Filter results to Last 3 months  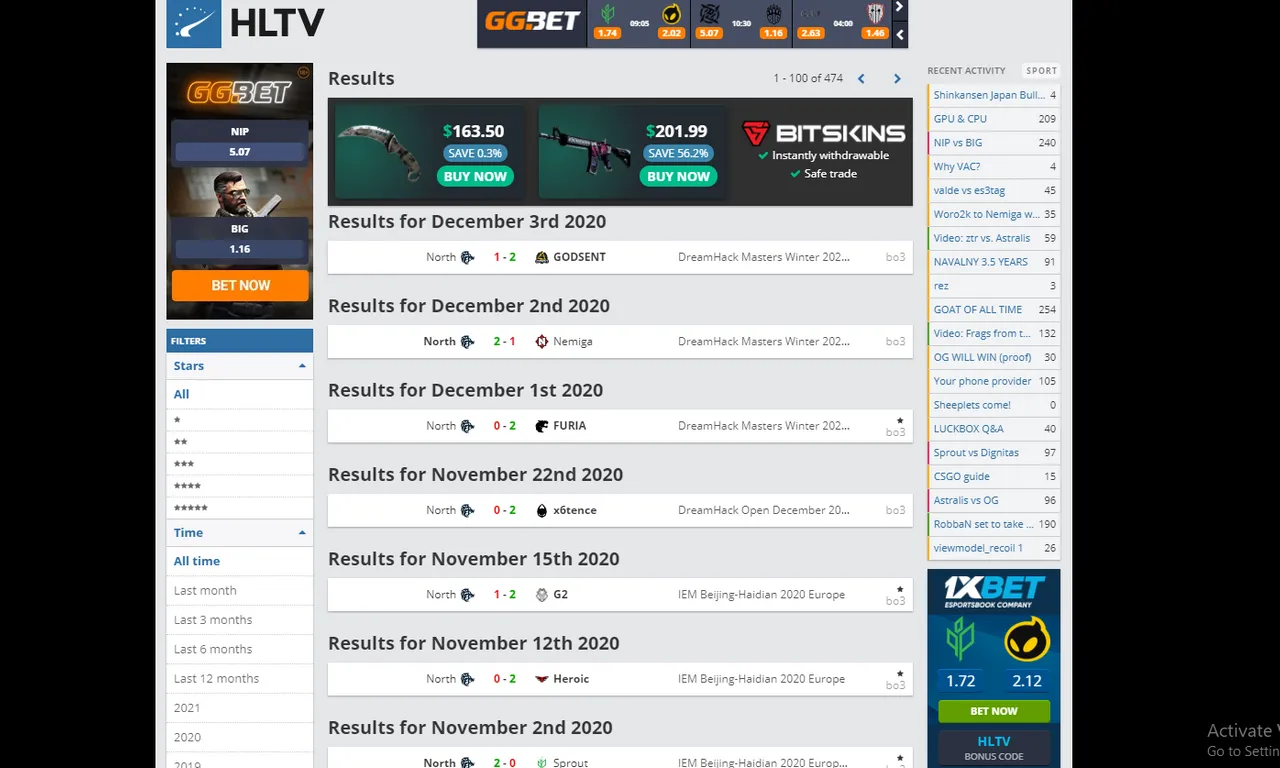pyautogui.click(x=240, y=620)
